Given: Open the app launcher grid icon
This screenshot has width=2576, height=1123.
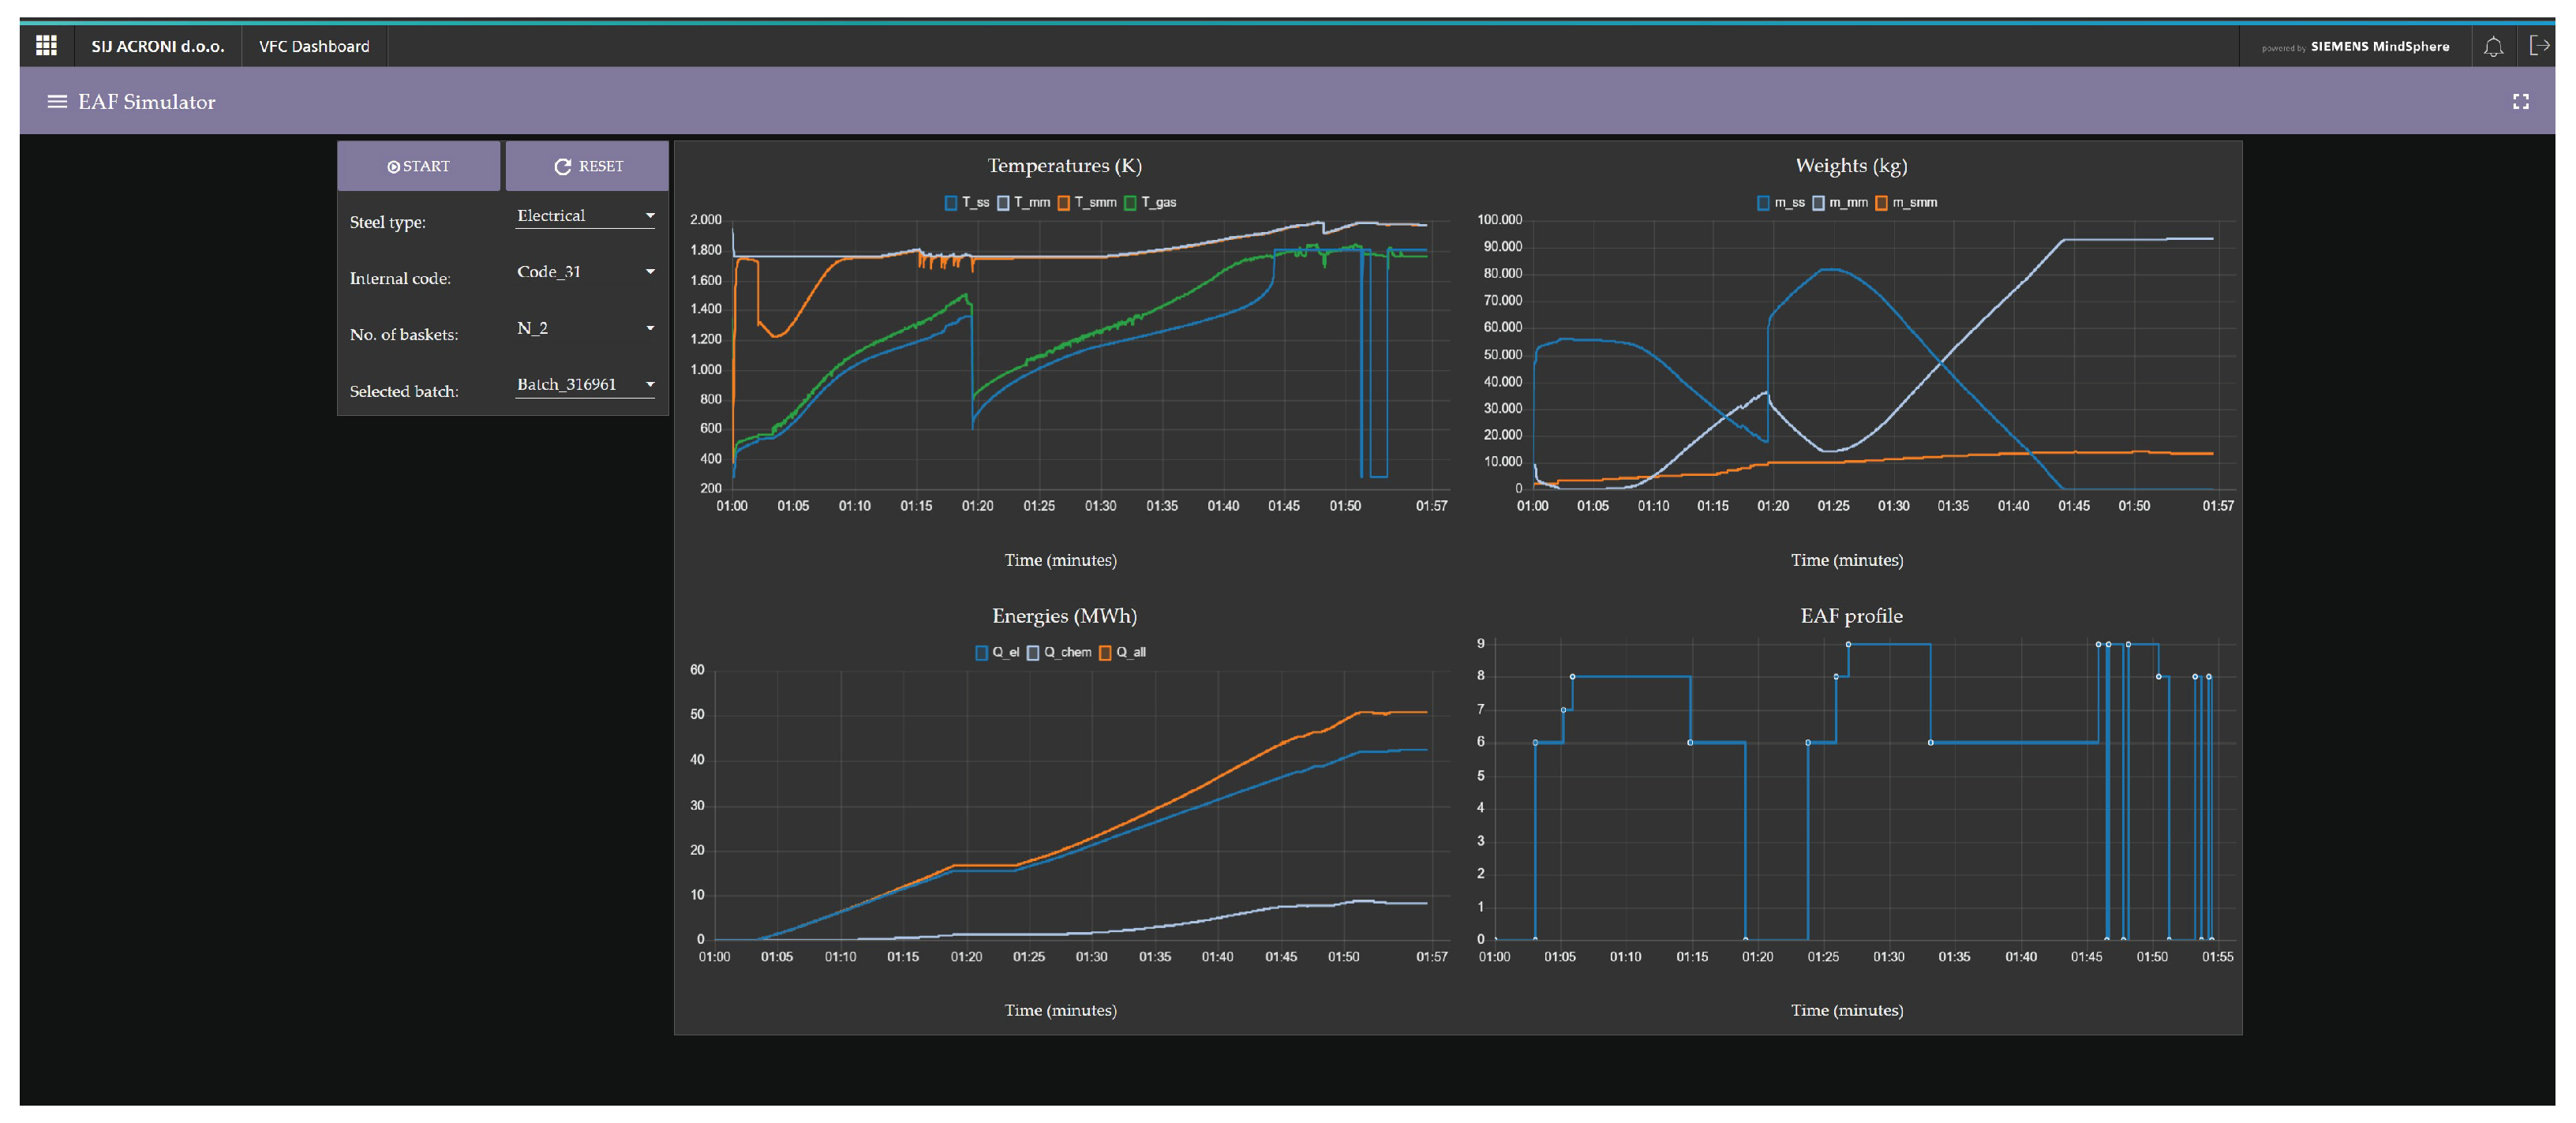Looking at the screenshot, I should pos(46,45).
